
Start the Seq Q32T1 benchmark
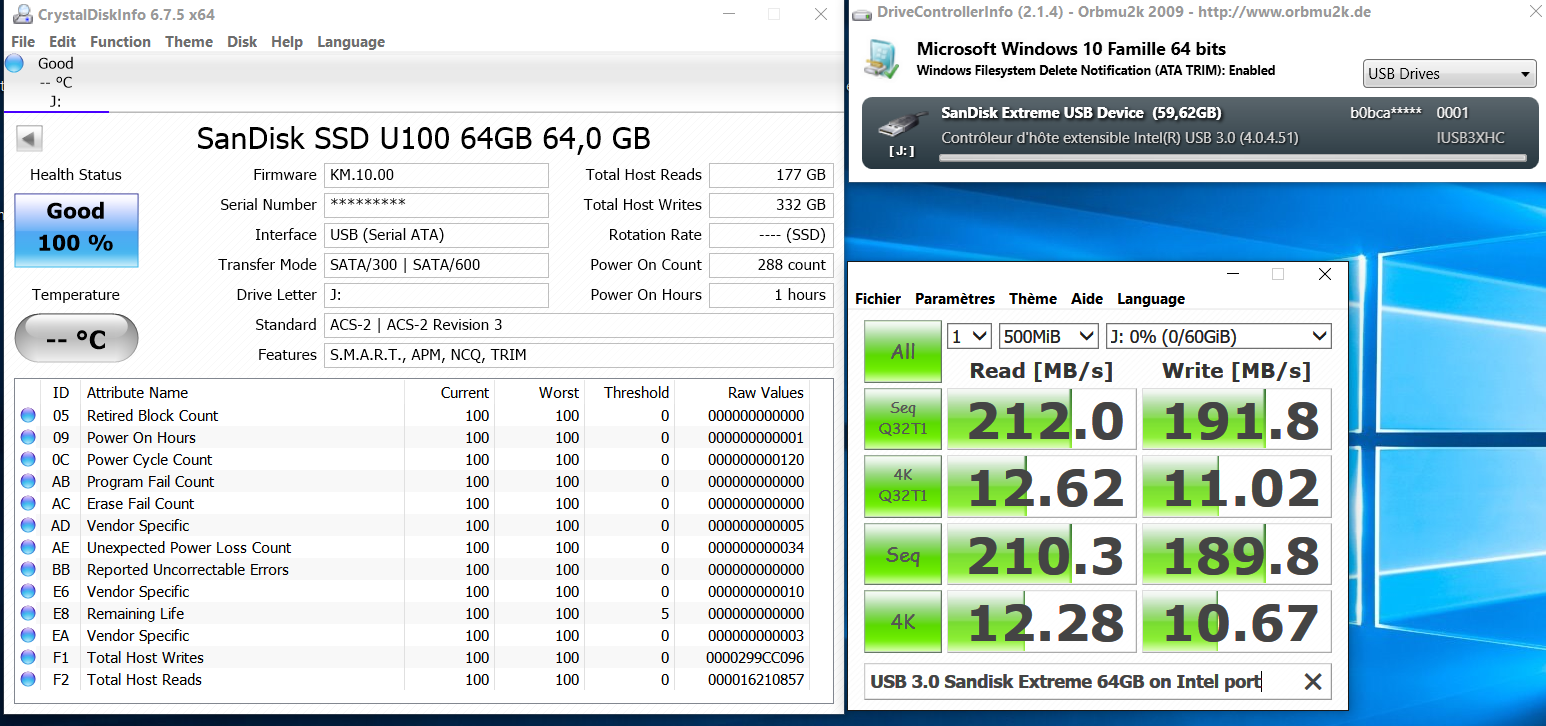click(903, 419)
